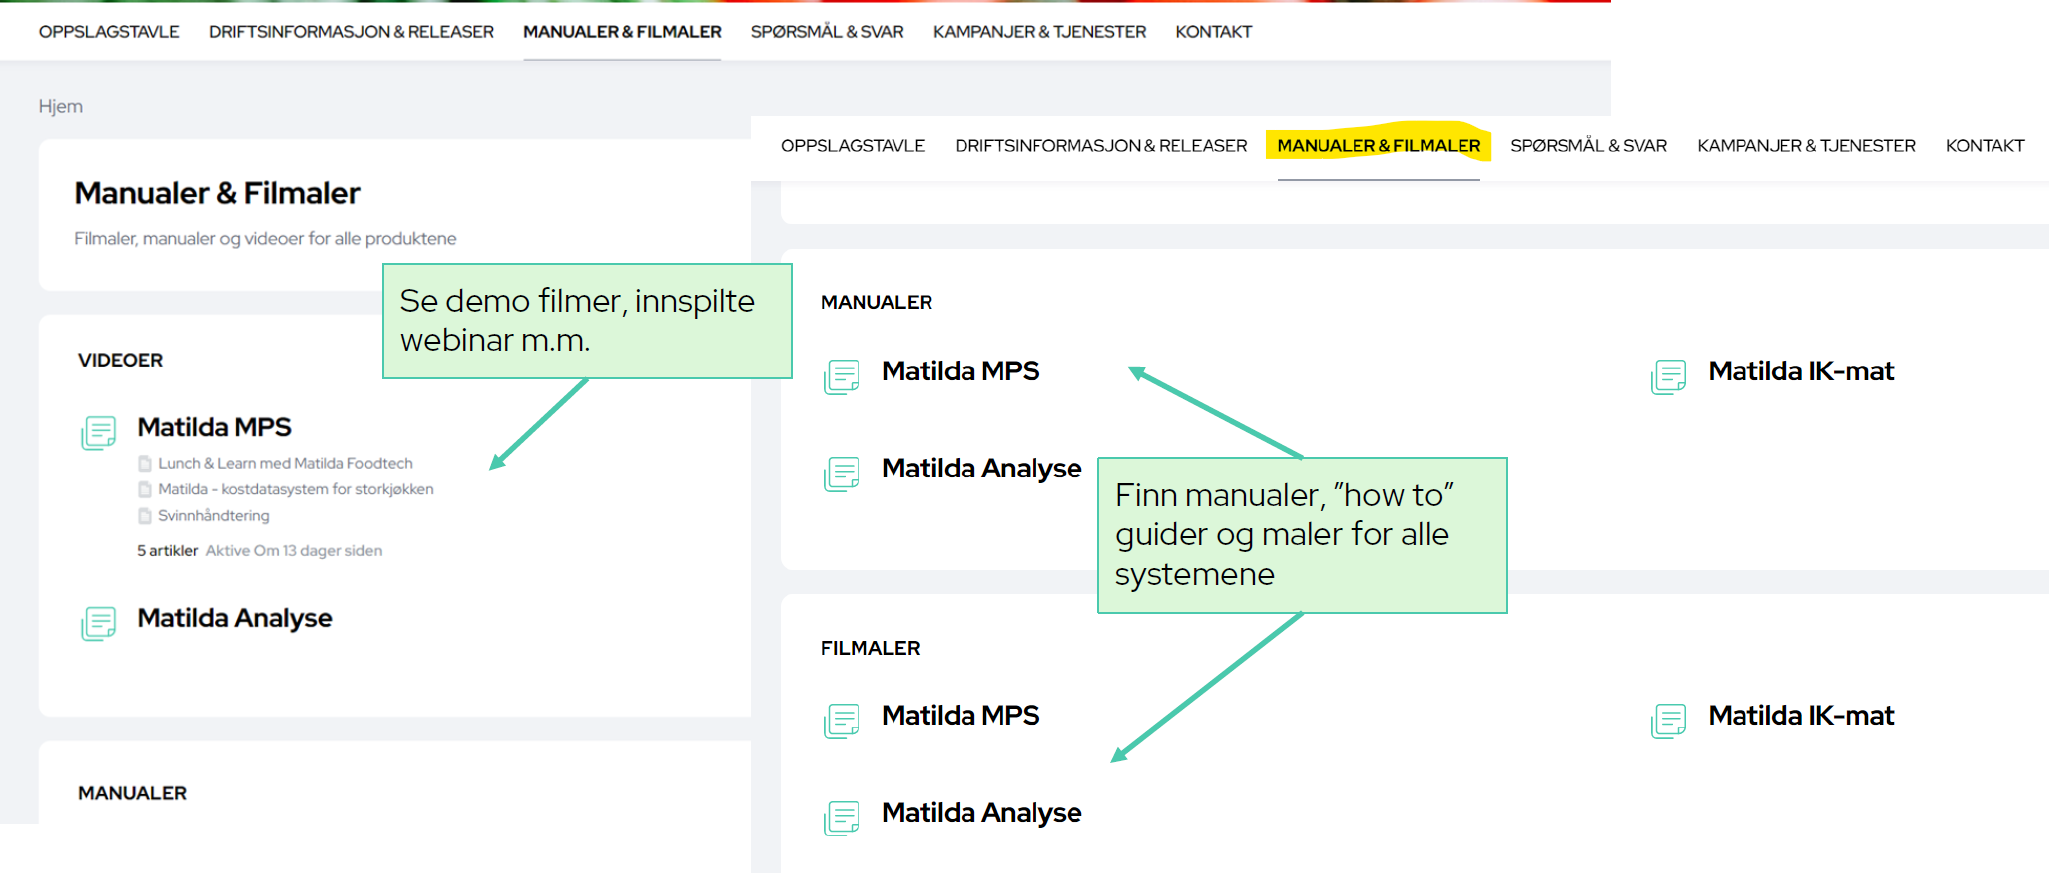Image resolution: width=2049 pixels, height=876 pixels.
Task: Go to Hjem breadcrumb link
Action: [x=61, y=106]
